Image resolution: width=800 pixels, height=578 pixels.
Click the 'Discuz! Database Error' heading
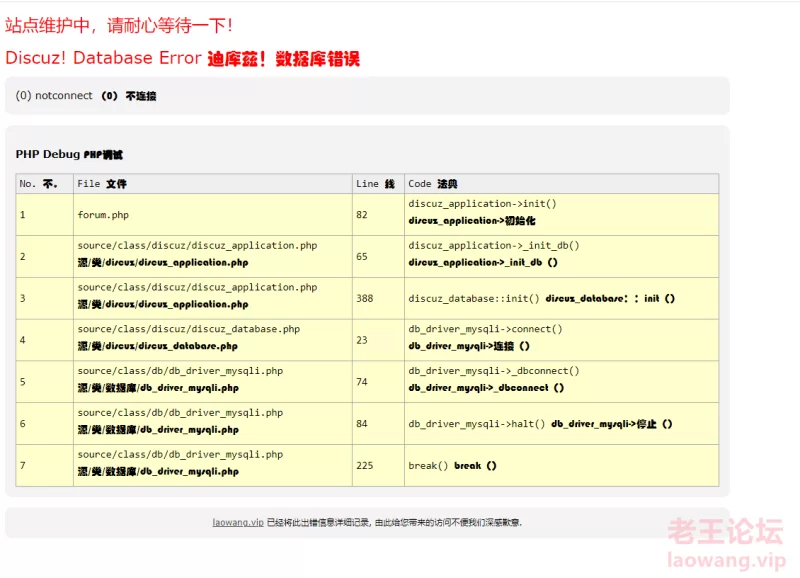103,58
